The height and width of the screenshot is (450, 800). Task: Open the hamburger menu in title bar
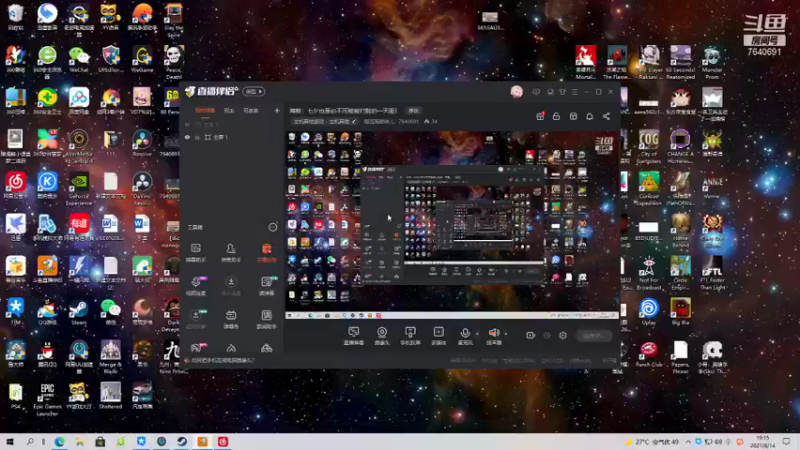point(574,92)
